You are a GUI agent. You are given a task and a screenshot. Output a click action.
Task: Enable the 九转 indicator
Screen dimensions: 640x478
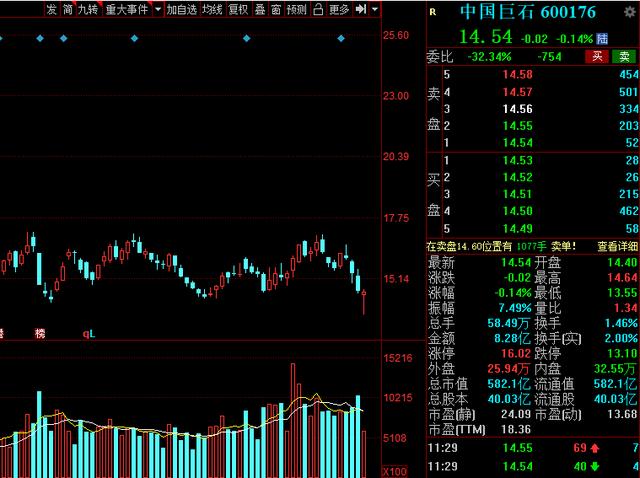[x=87, y=9]
